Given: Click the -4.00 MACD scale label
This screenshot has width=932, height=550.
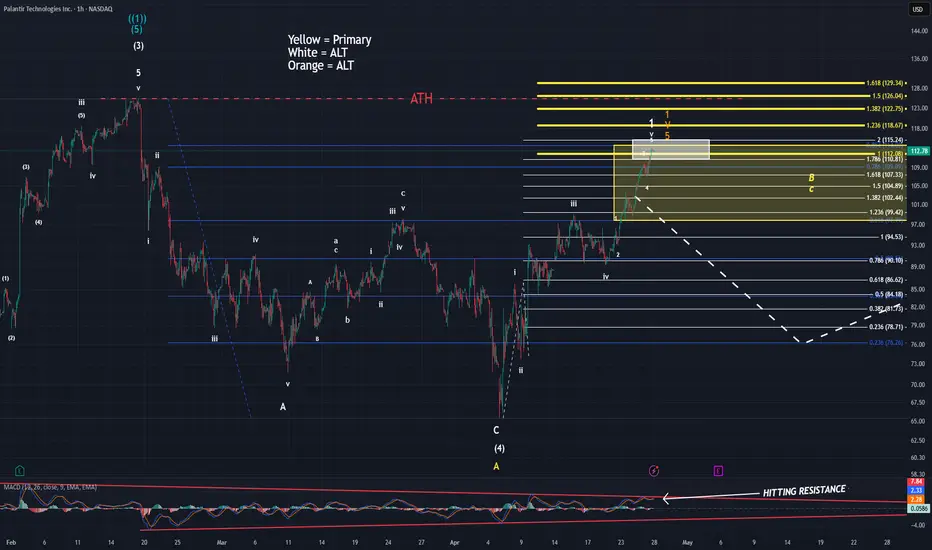Looking at the screenshot, I should 918,525.
